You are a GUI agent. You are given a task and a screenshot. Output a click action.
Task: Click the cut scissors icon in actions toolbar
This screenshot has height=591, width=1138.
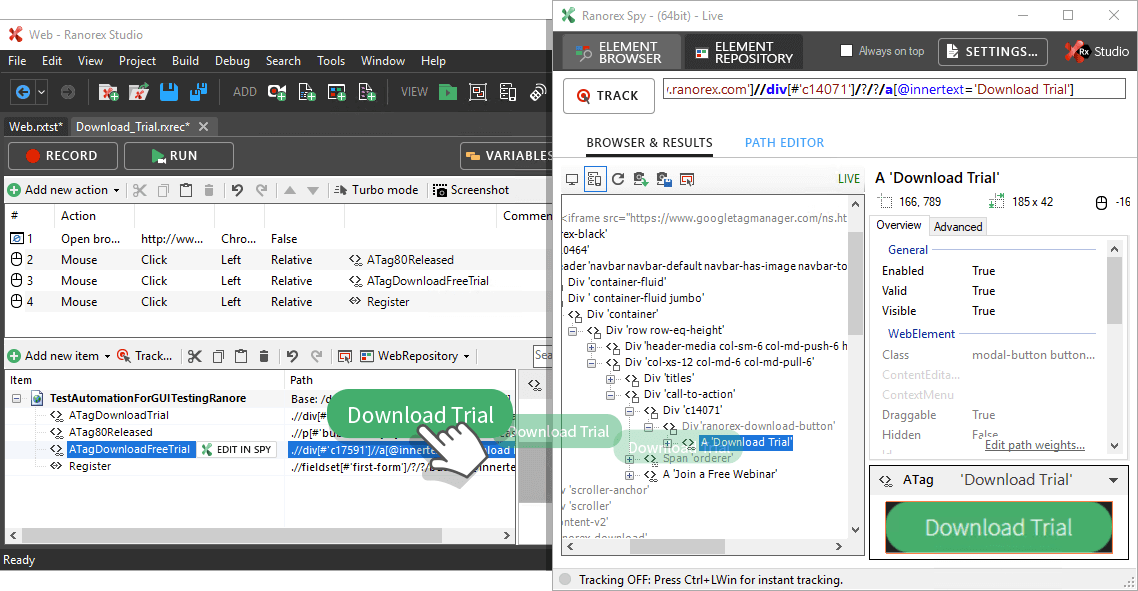click(139, 190)
